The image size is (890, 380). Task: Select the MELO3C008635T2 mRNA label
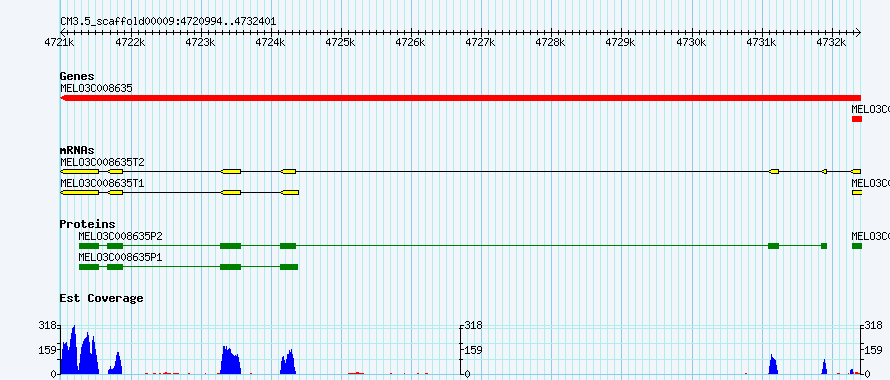coord(102,162)
